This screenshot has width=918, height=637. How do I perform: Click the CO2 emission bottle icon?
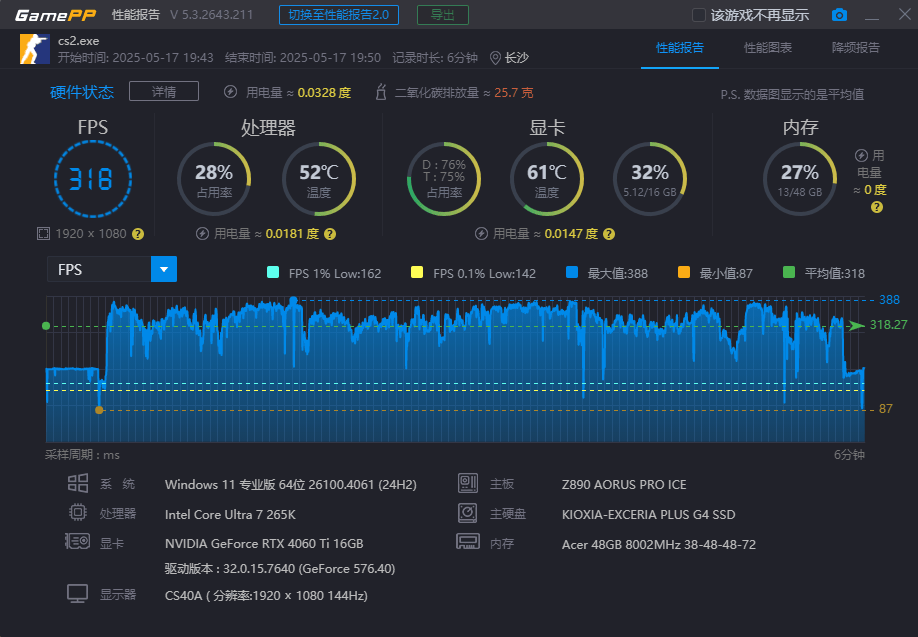tap(381, 92)
